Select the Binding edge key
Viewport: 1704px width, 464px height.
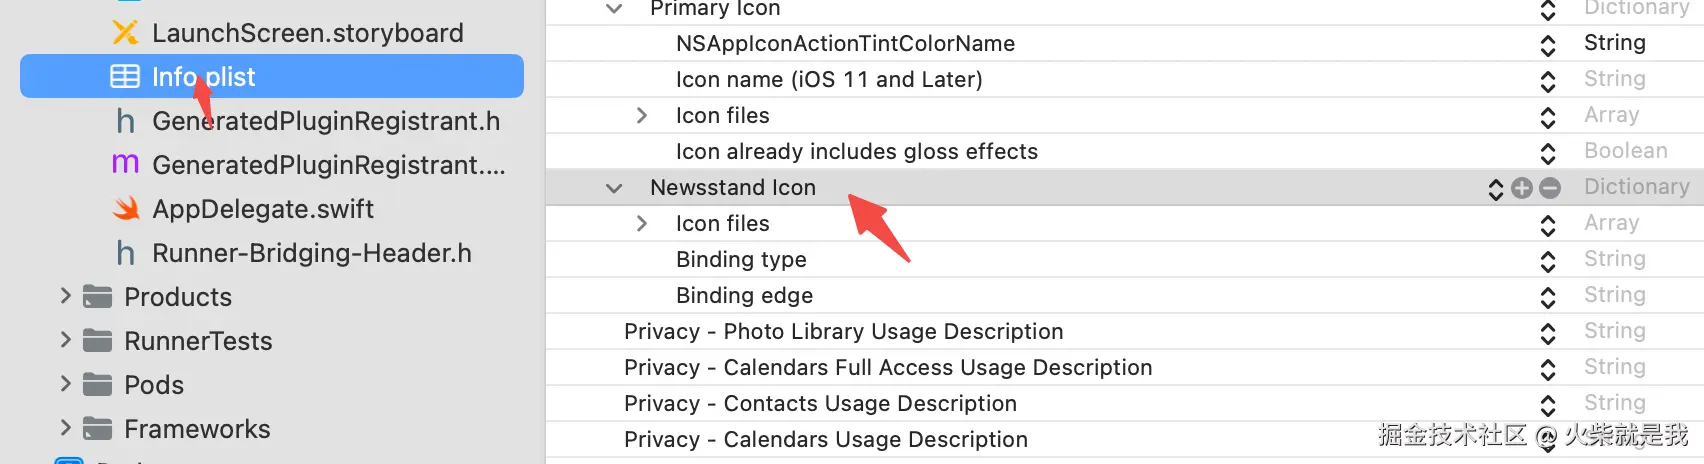[744, 296]
